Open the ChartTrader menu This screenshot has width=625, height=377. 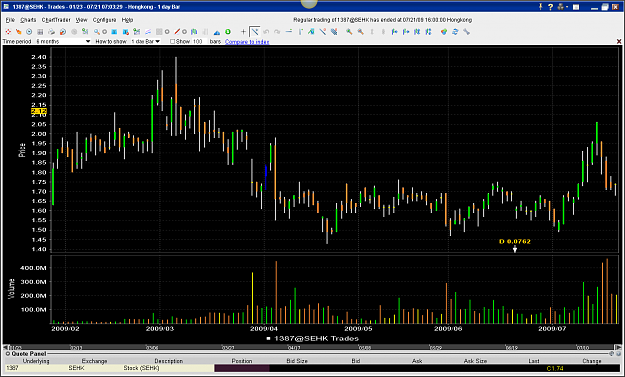coord(56,20)
